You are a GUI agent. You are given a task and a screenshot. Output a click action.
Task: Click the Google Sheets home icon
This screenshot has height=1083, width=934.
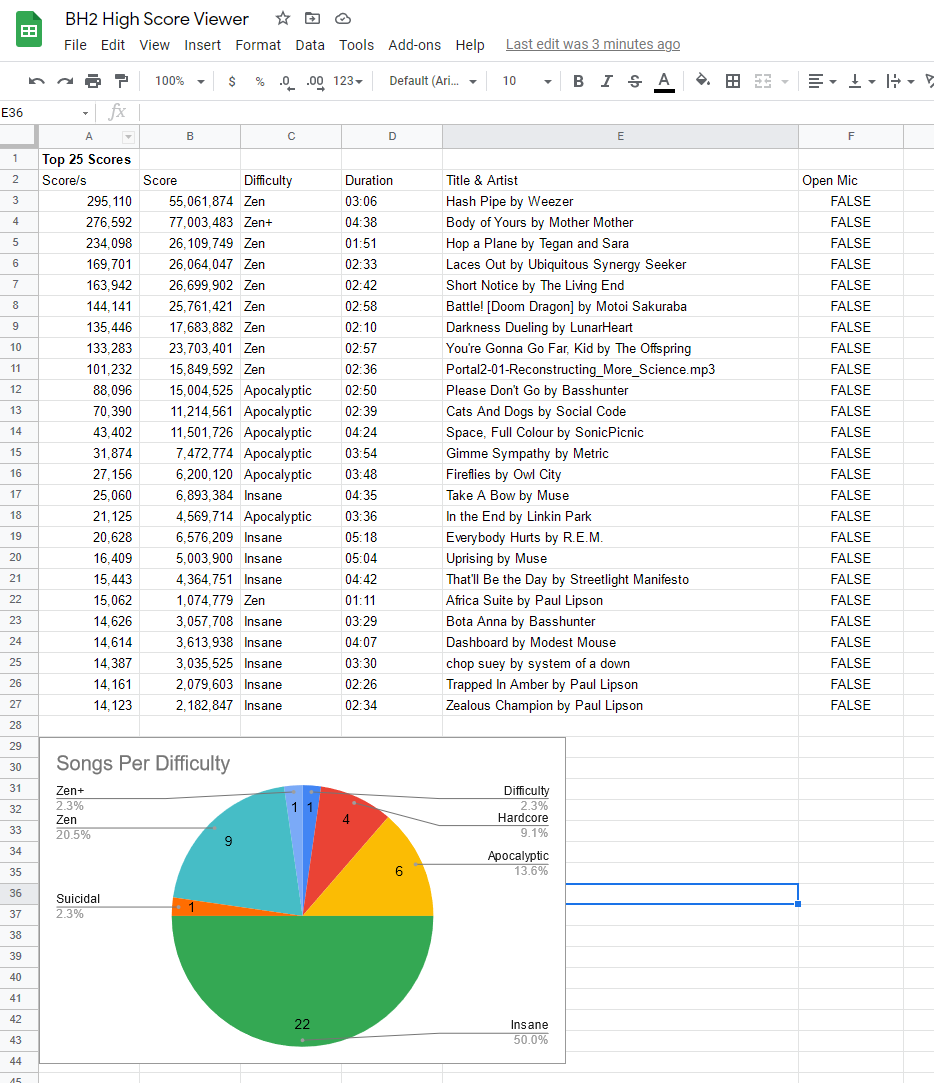point(29,30)
